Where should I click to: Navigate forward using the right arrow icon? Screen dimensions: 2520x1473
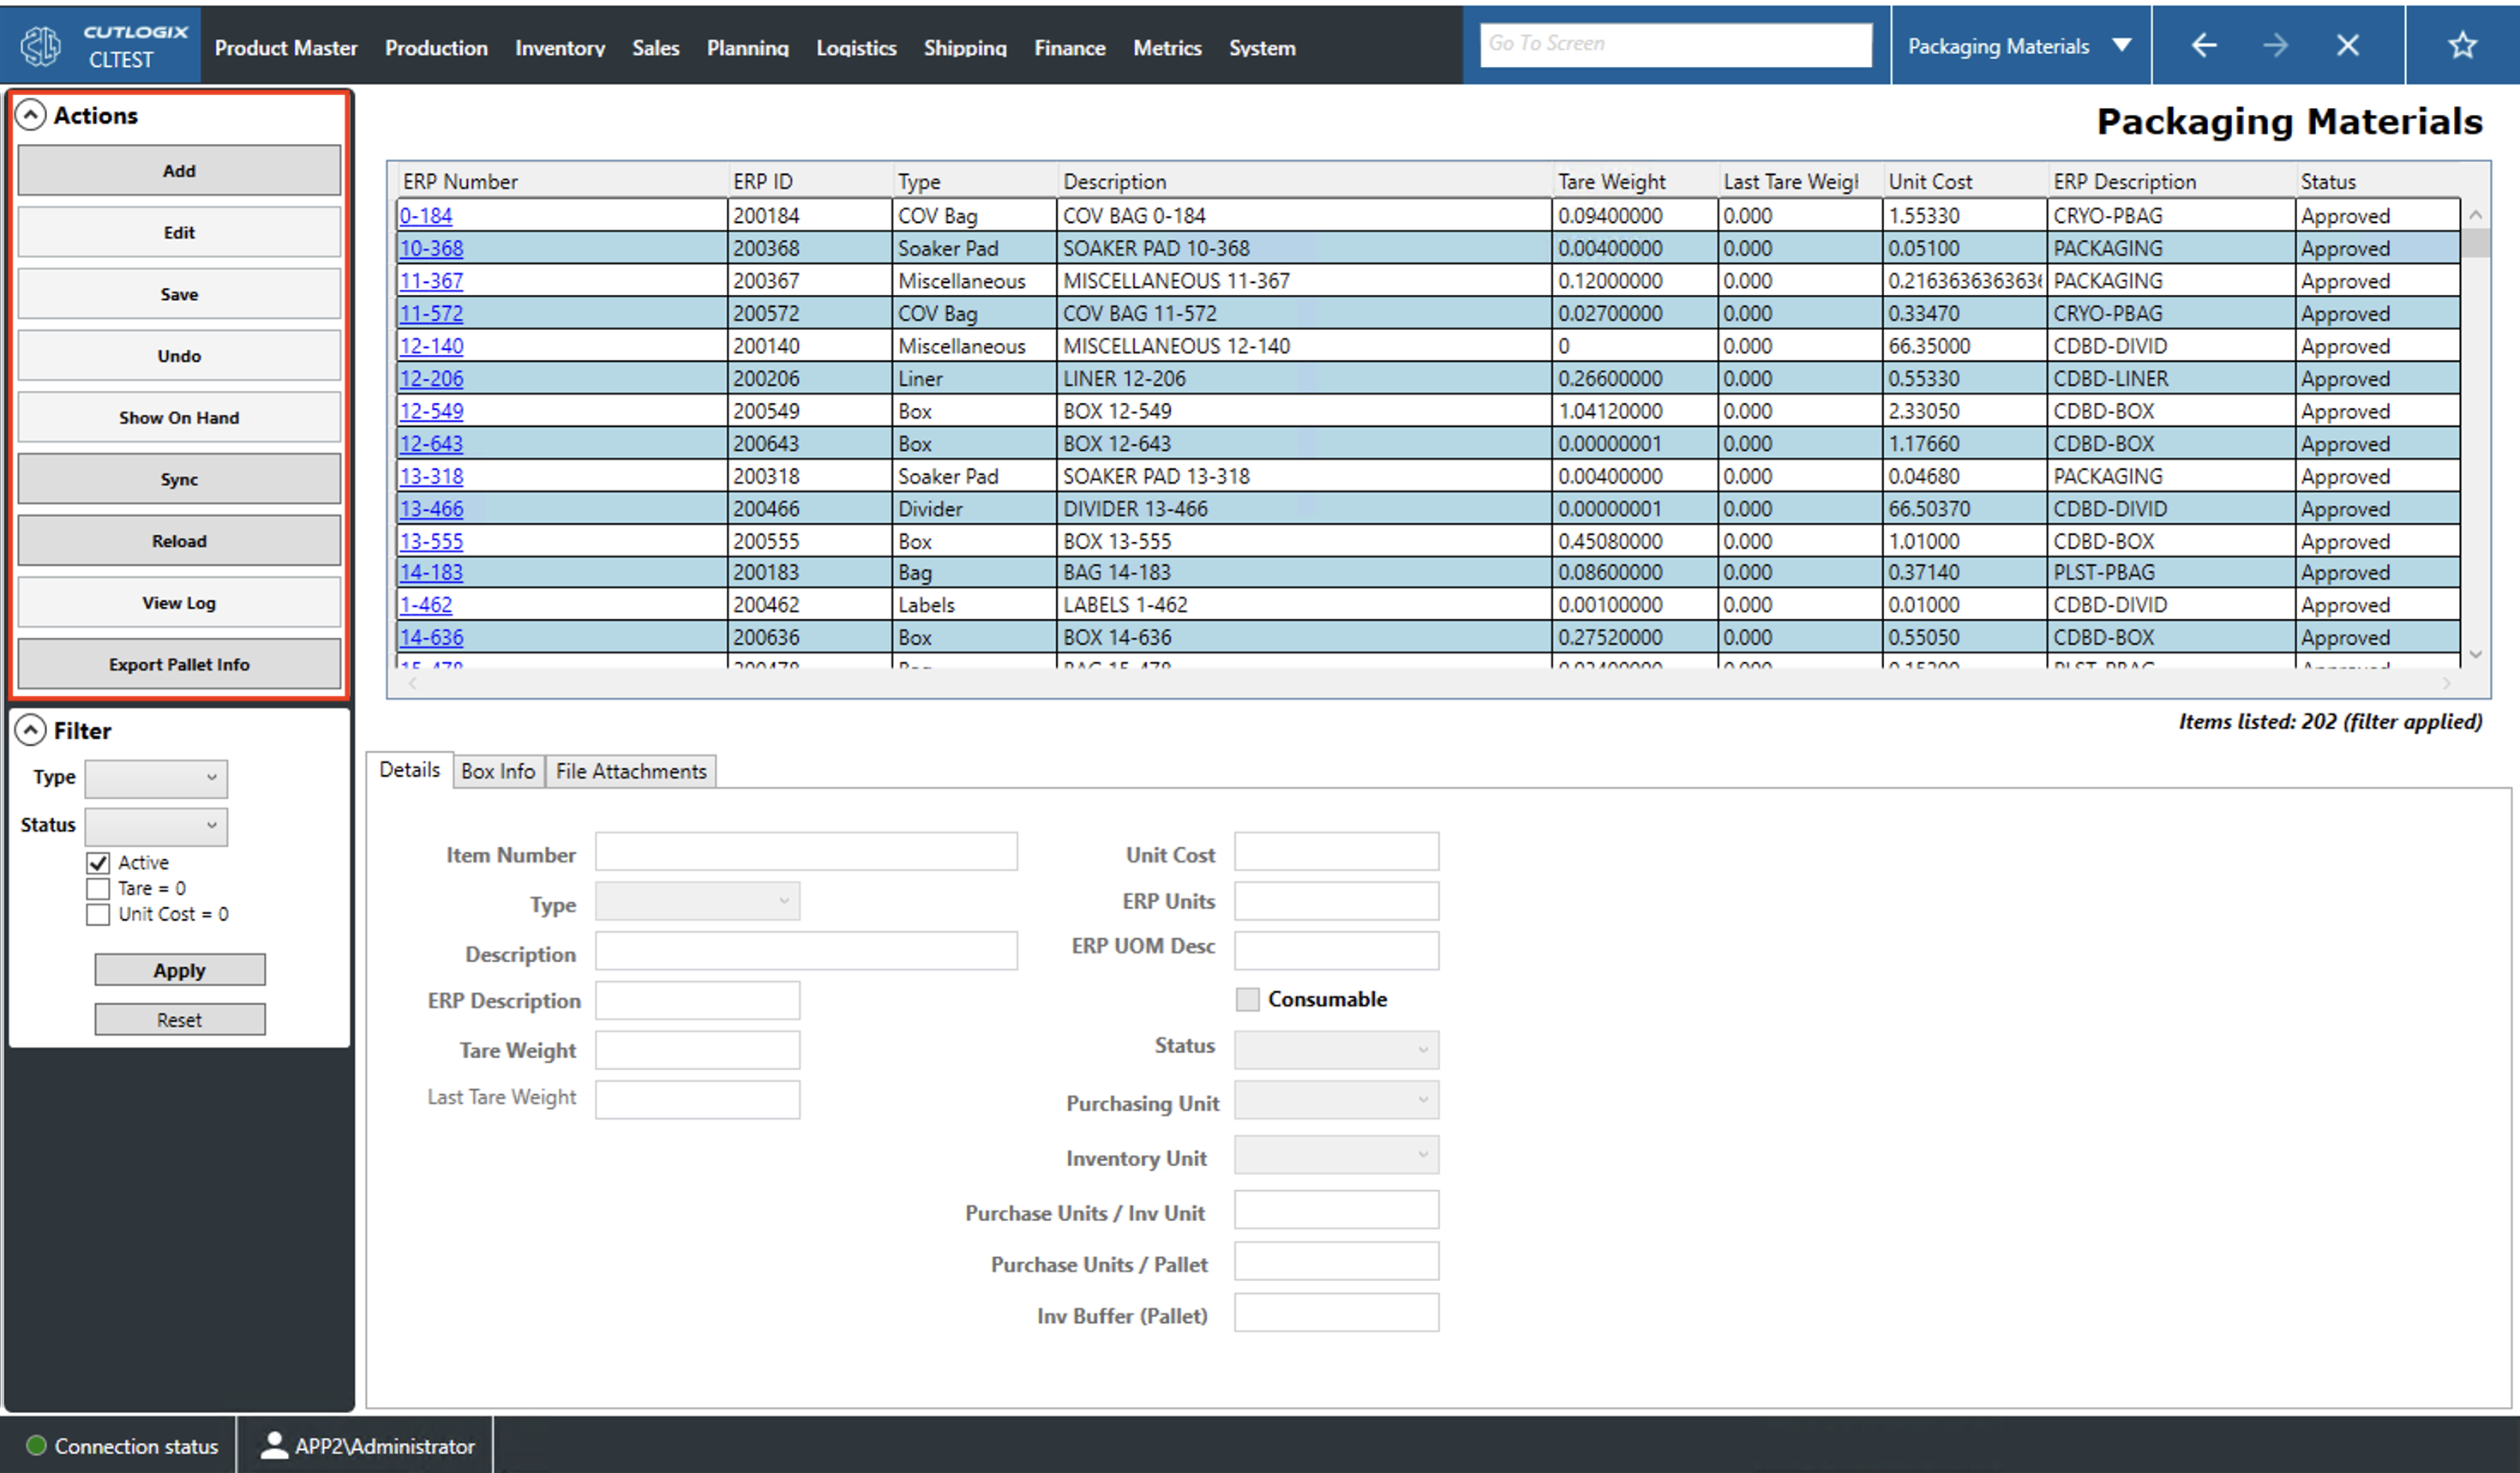coord(2276,45)
